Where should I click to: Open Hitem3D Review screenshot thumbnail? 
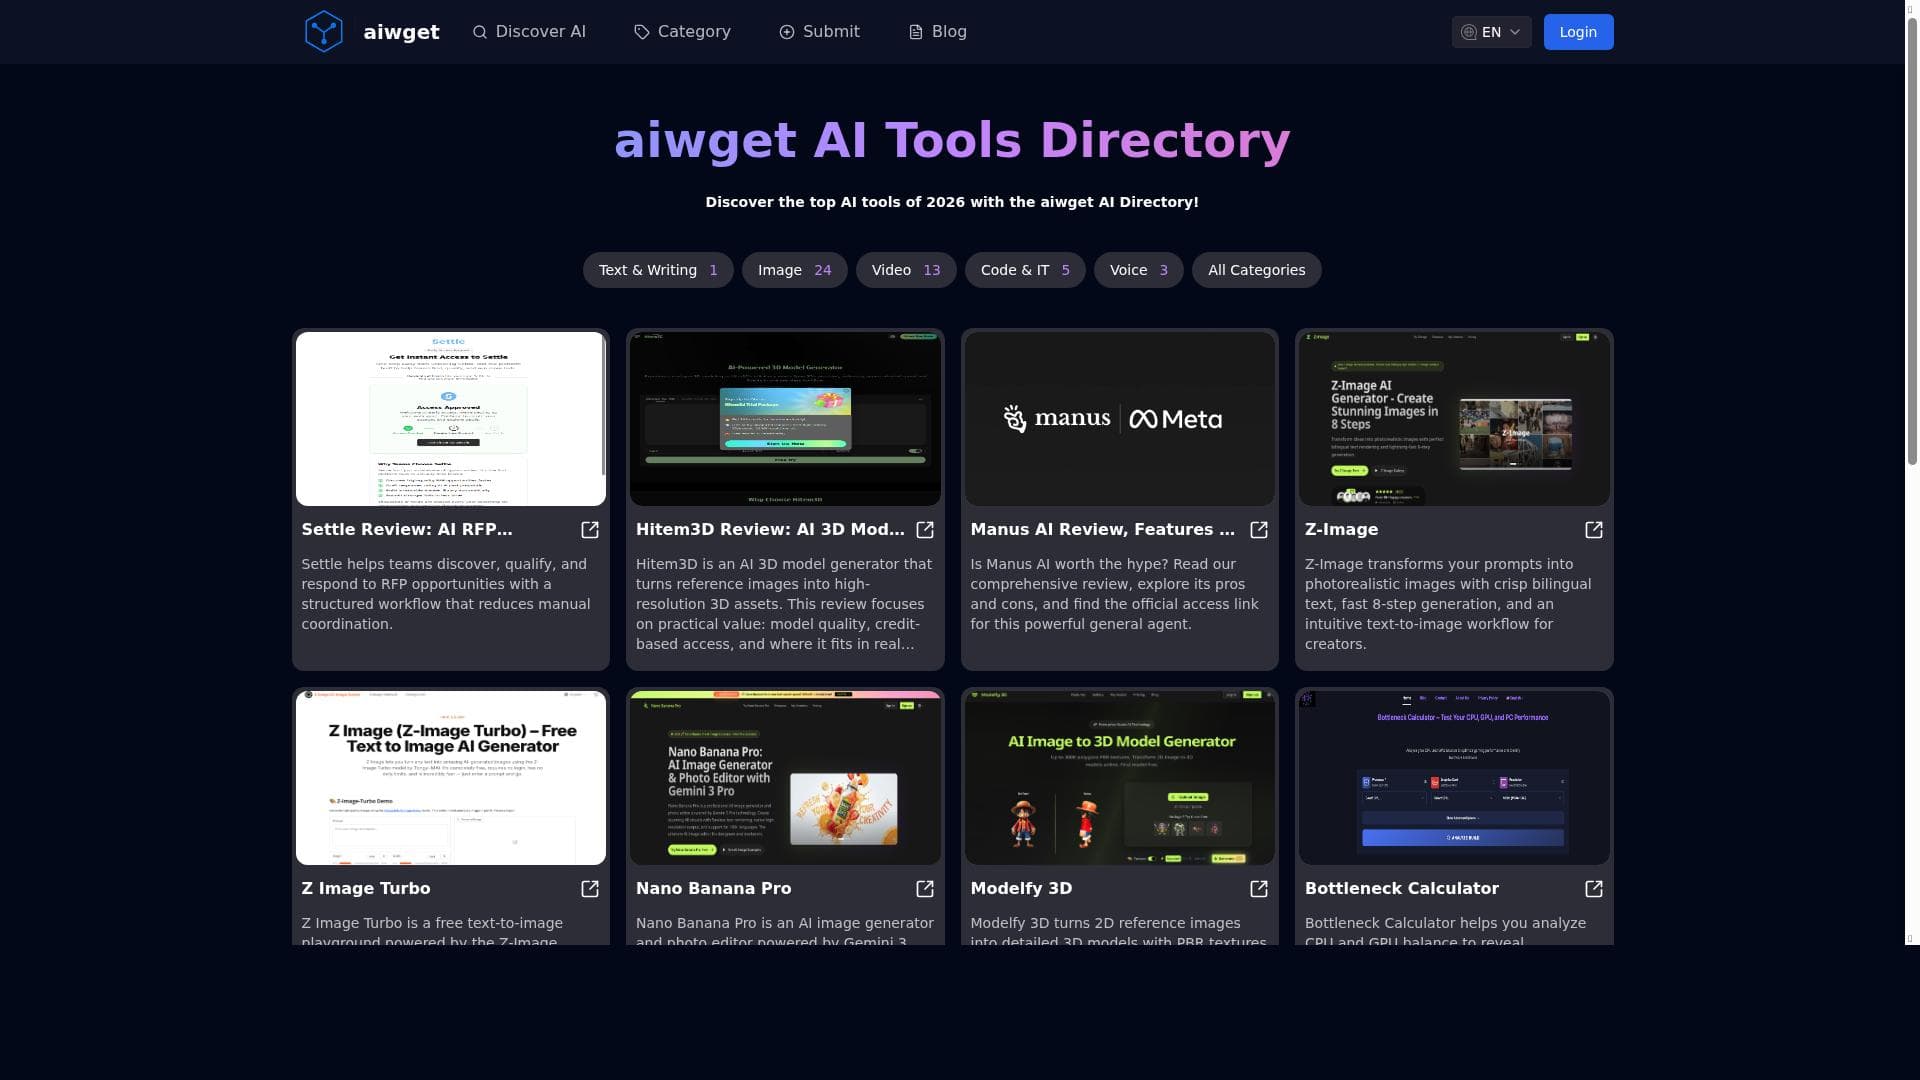coord(785,419)
